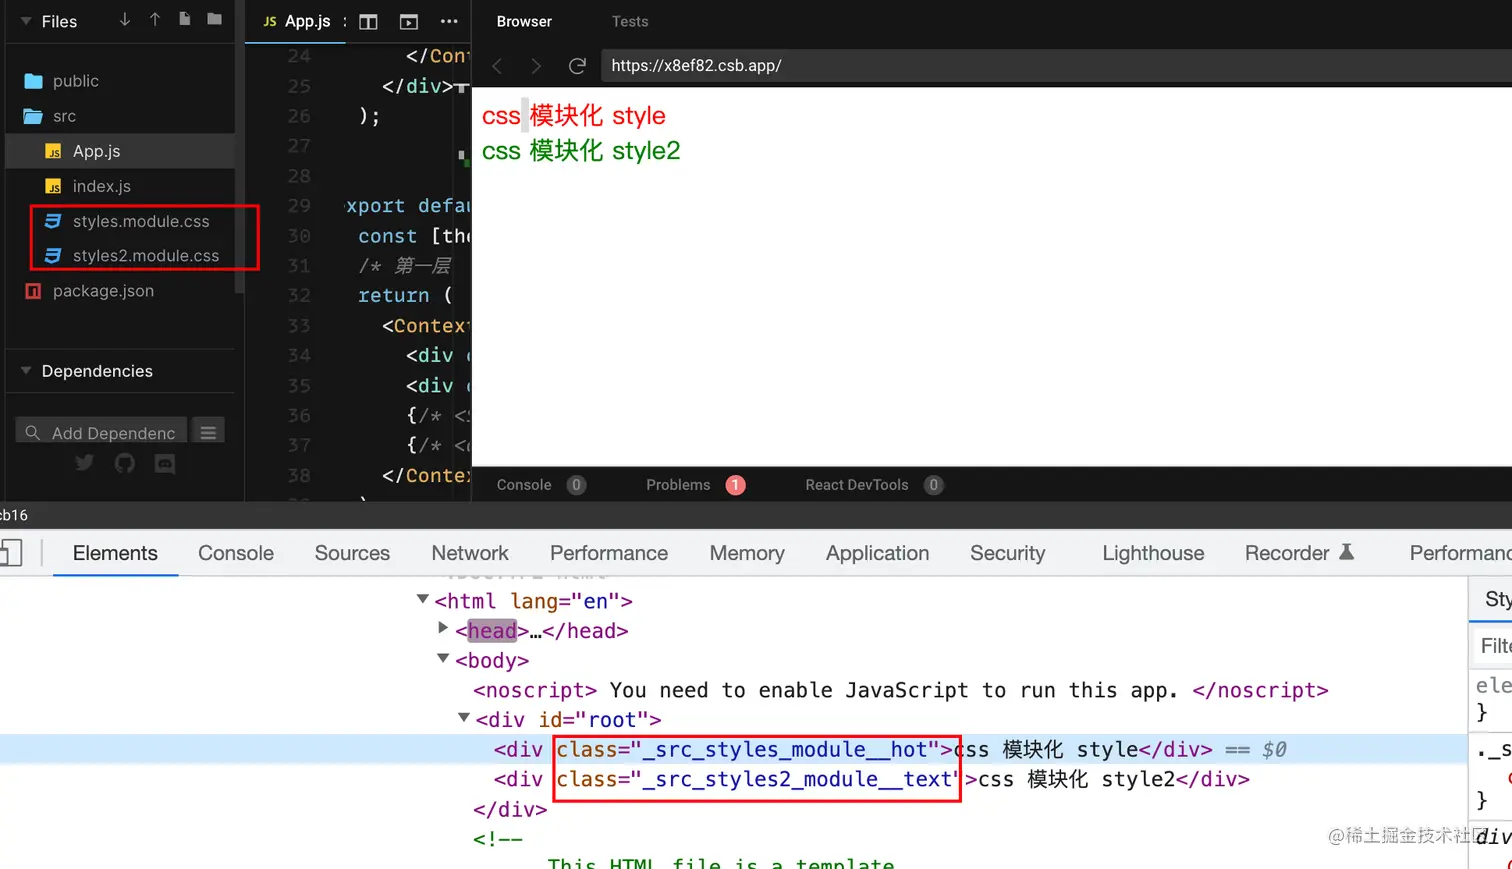The height and width of the screenshot is (869, 1512).
Task: Open the DevTools Sources tab
Action: tap(352, 553)
